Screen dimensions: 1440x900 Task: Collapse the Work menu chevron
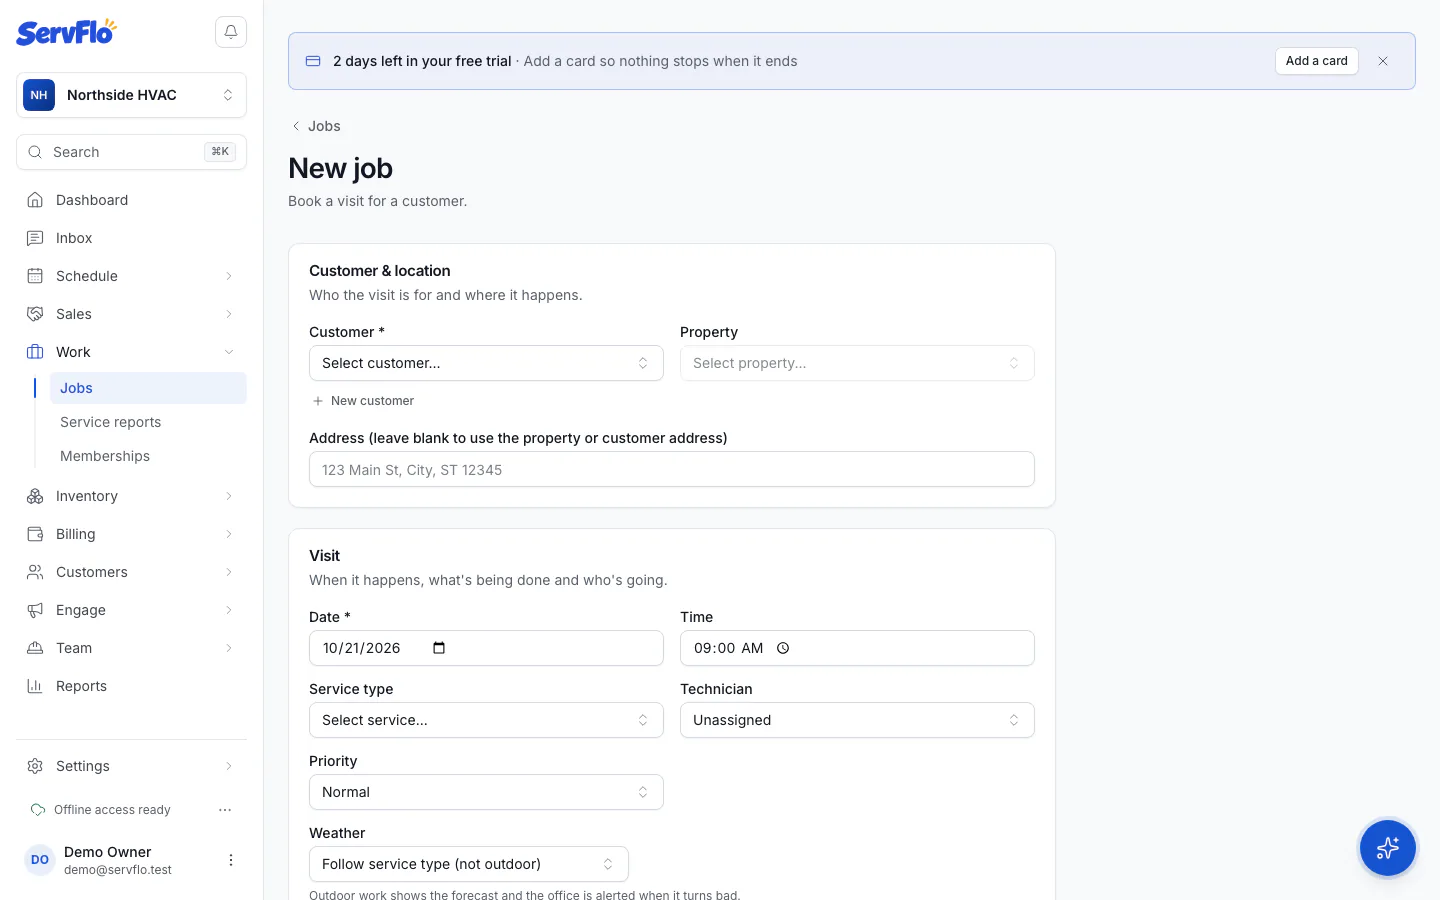coord(229,352)
